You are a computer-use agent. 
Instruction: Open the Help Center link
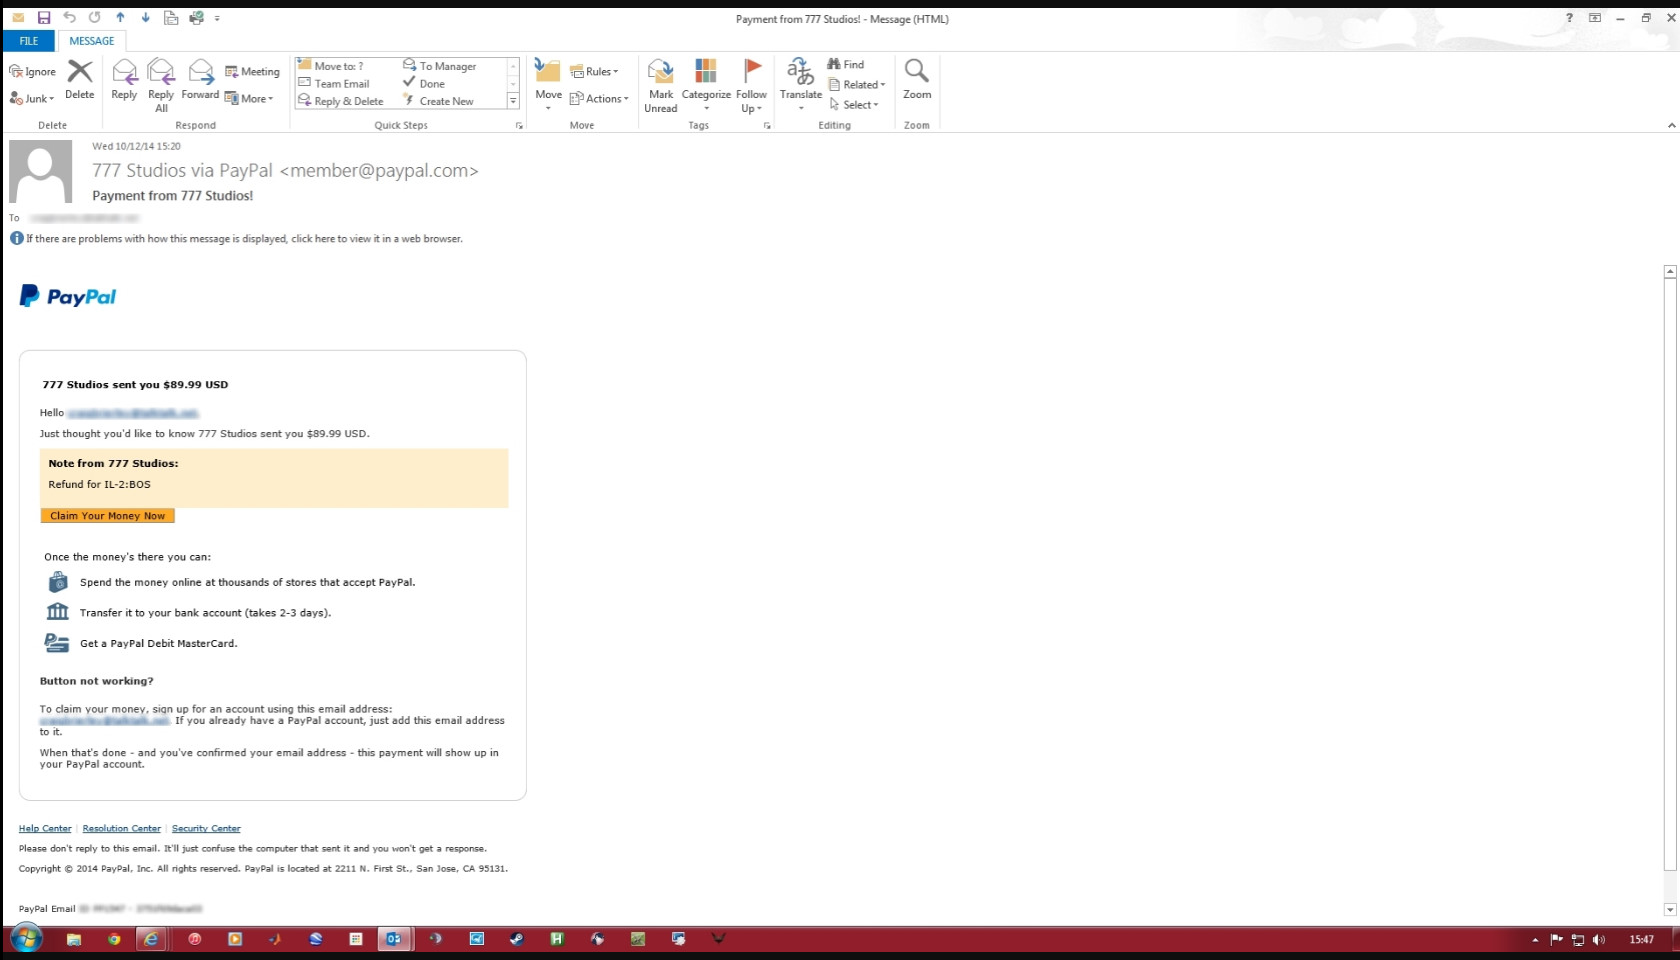tap(45, 829)
